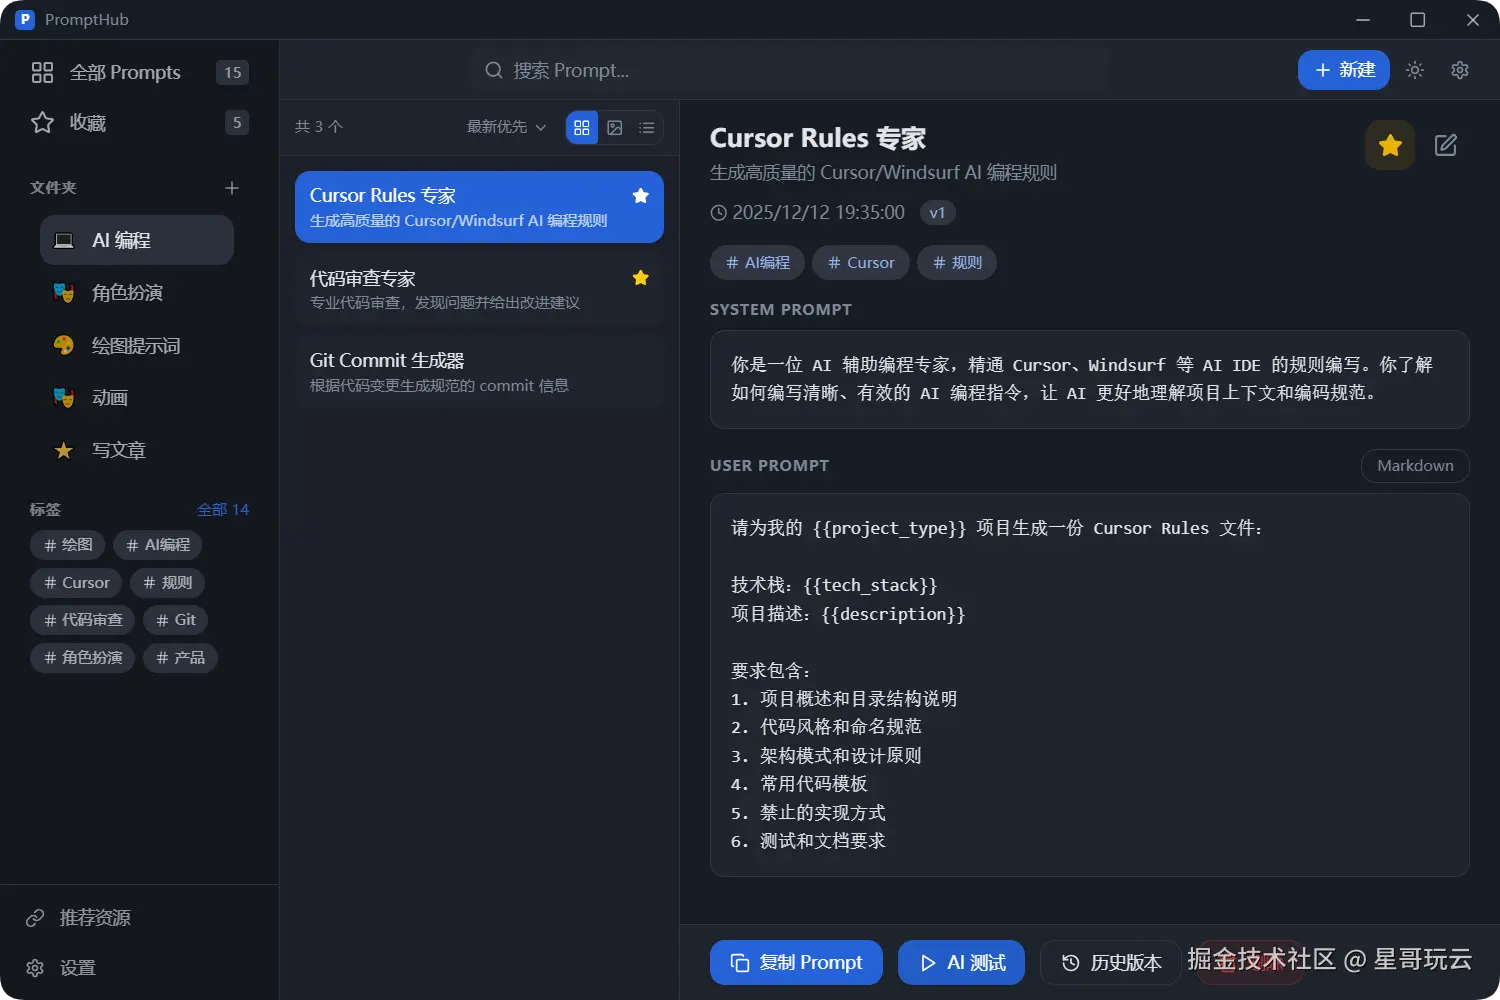The width and height of the screenshot is (1500, 1000).
Task: Maximize the PromptHub window
Action: [x=1417, y=20]
